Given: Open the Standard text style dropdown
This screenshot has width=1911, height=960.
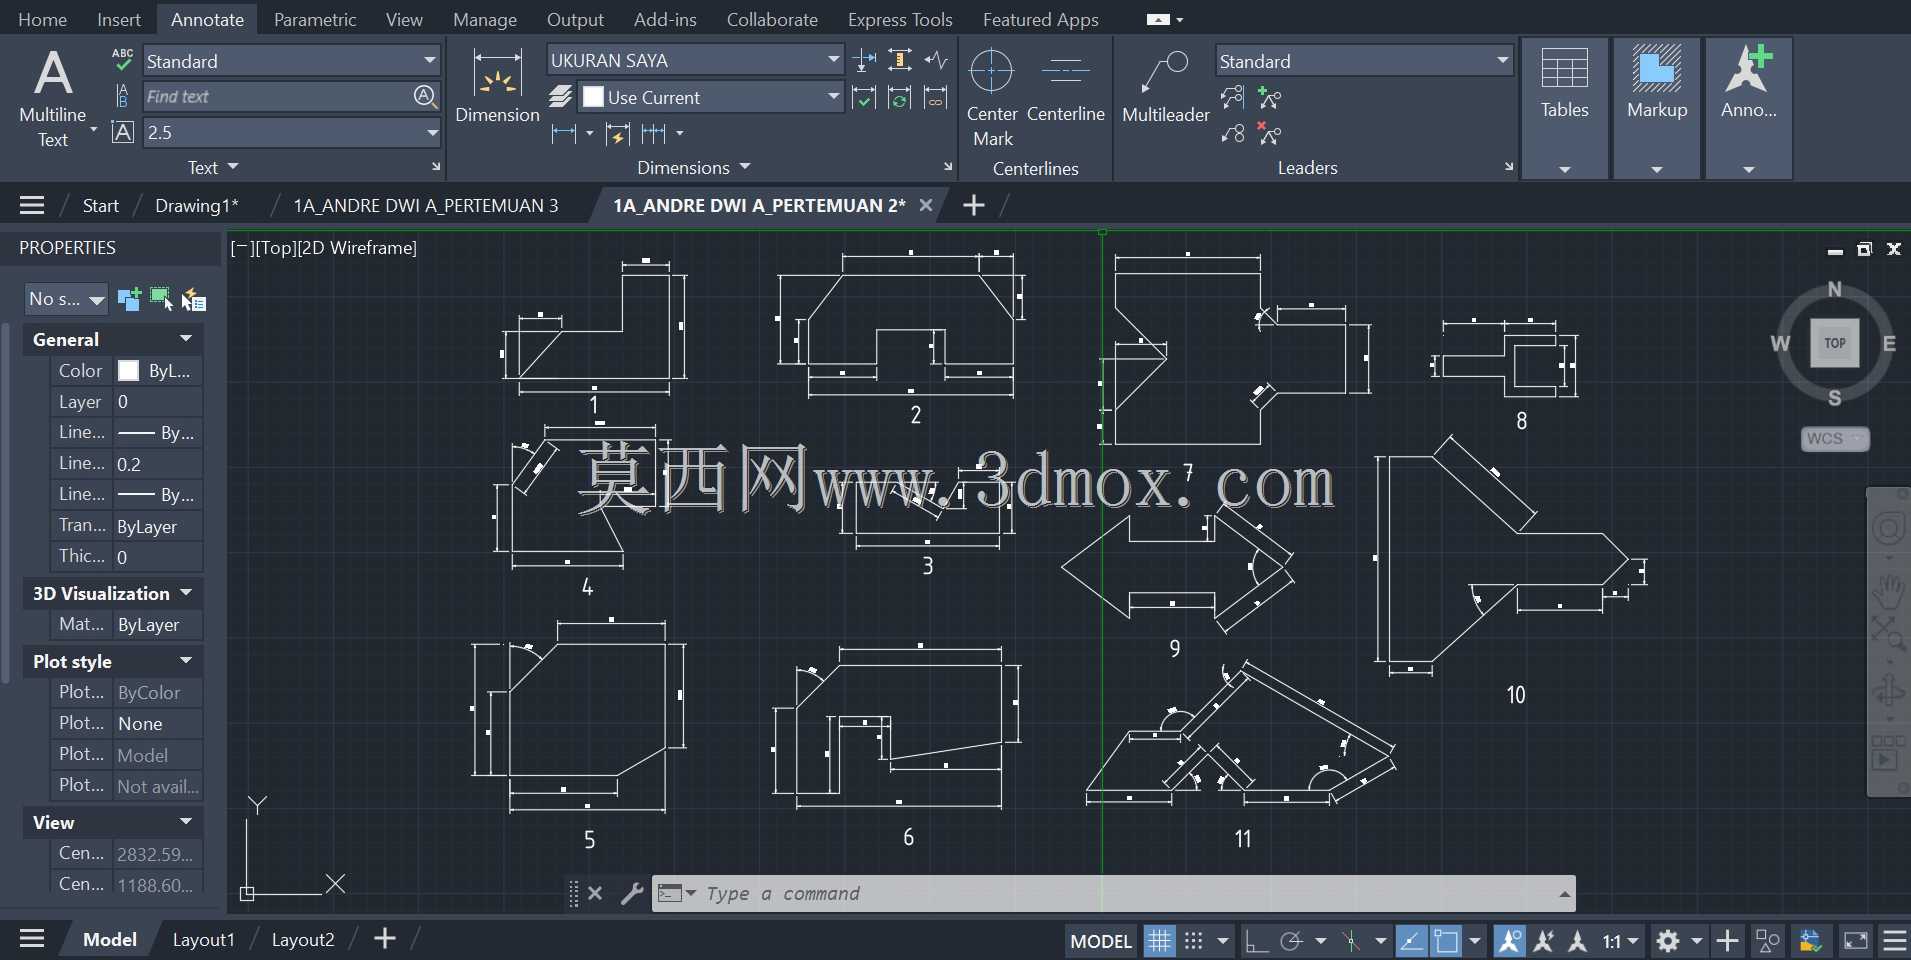Looking at the screenshot, I should pos(291,61).
